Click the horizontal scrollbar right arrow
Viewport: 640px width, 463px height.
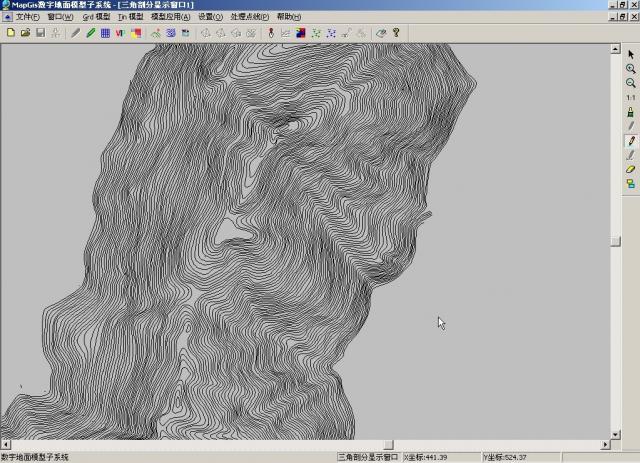[605, 444]
